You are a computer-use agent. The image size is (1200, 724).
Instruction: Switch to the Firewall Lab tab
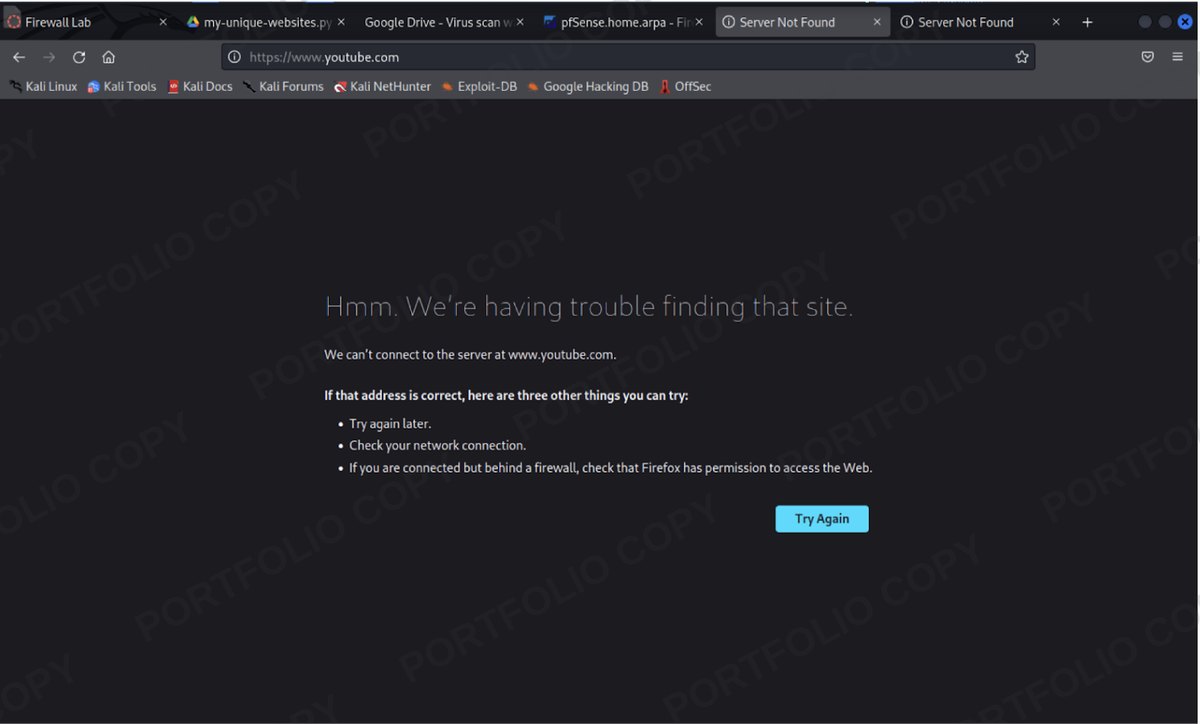click(x=87, y=22)
